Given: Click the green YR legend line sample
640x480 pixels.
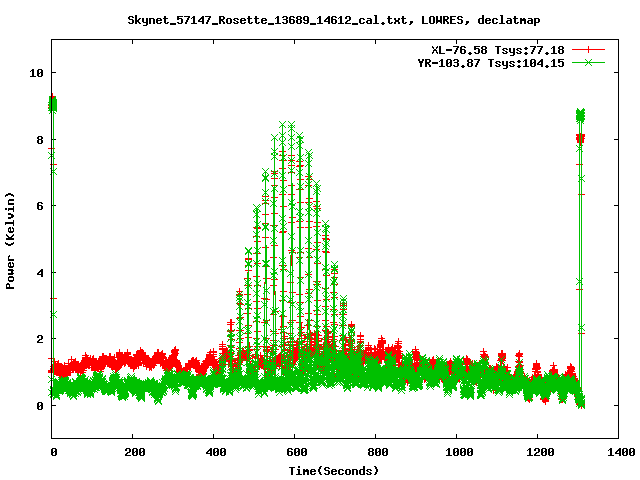Looking at the screenshot, I should coord(588,63).
